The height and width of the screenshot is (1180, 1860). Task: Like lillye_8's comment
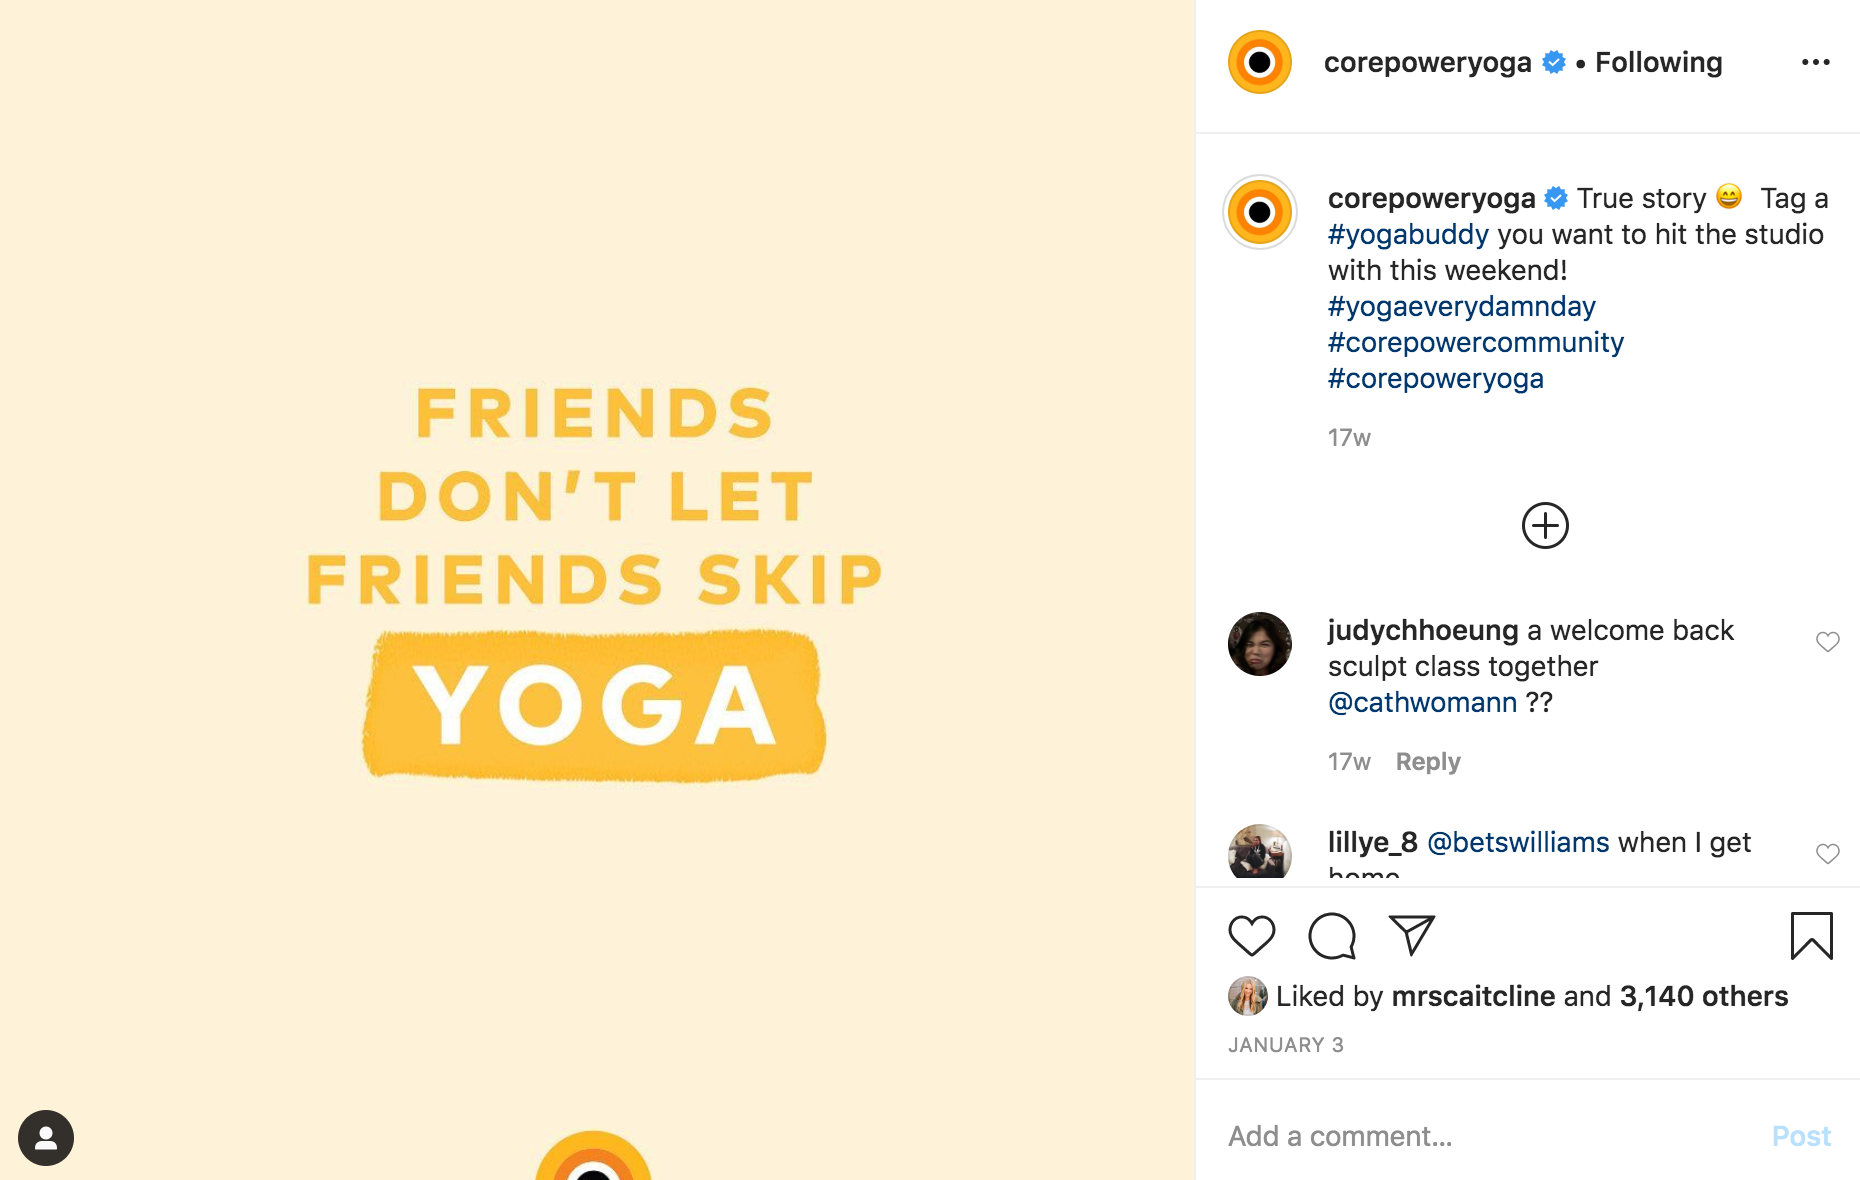click(x=1827, y=854)
